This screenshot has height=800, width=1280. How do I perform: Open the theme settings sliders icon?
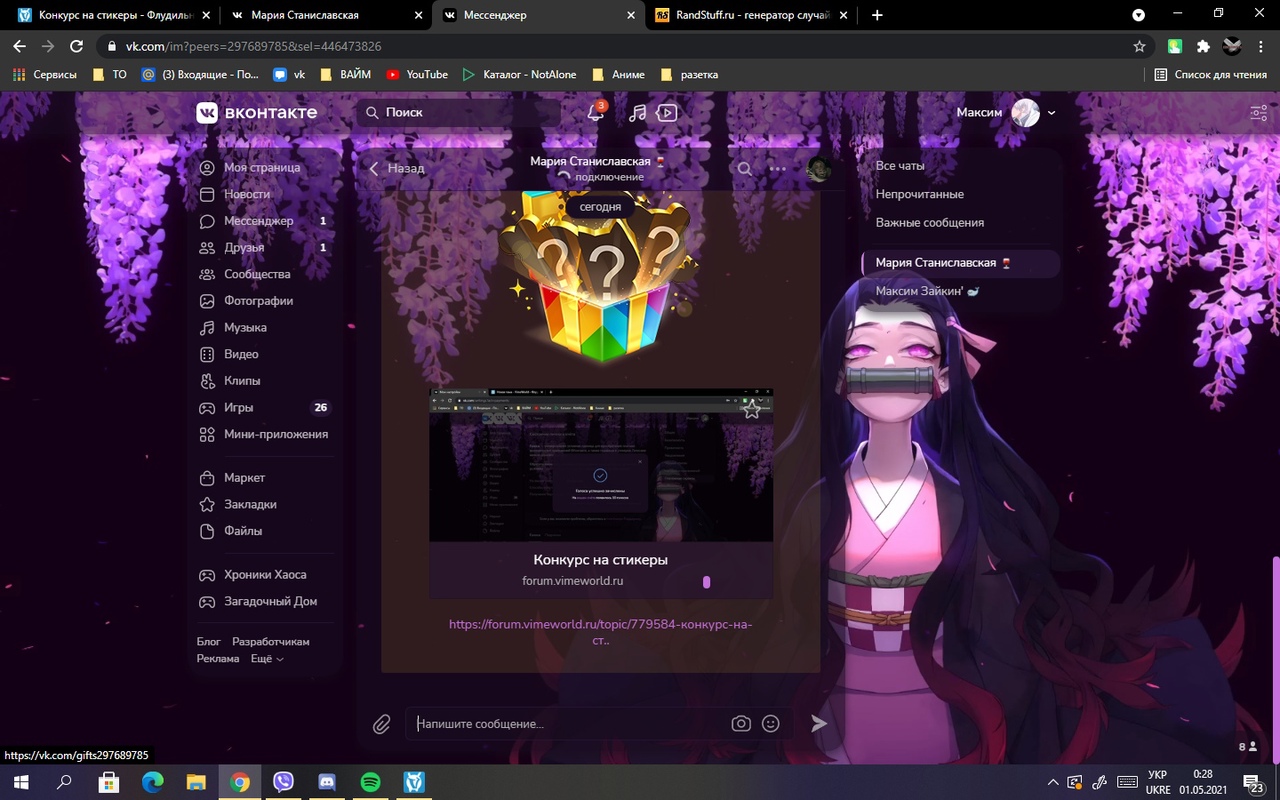[x=1259, y=113]
